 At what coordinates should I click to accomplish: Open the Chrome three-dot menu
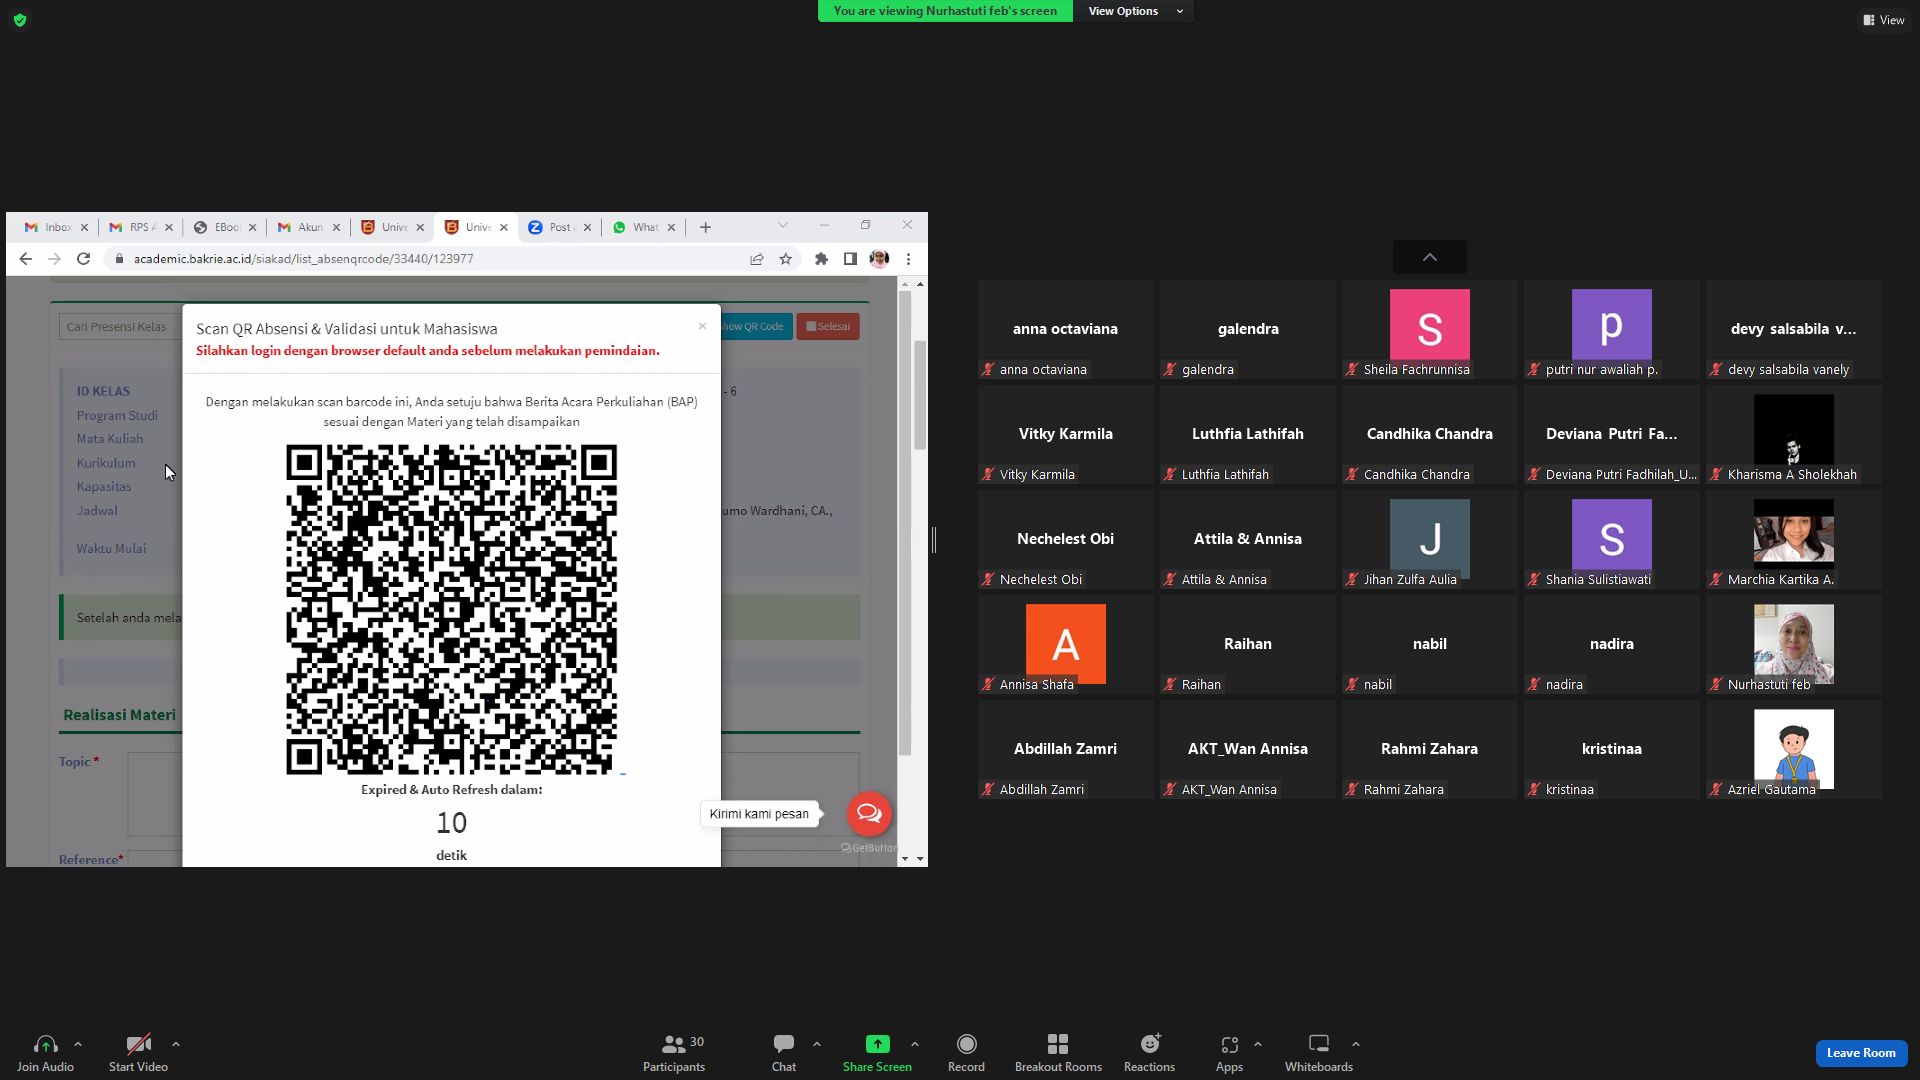point(908,259)
